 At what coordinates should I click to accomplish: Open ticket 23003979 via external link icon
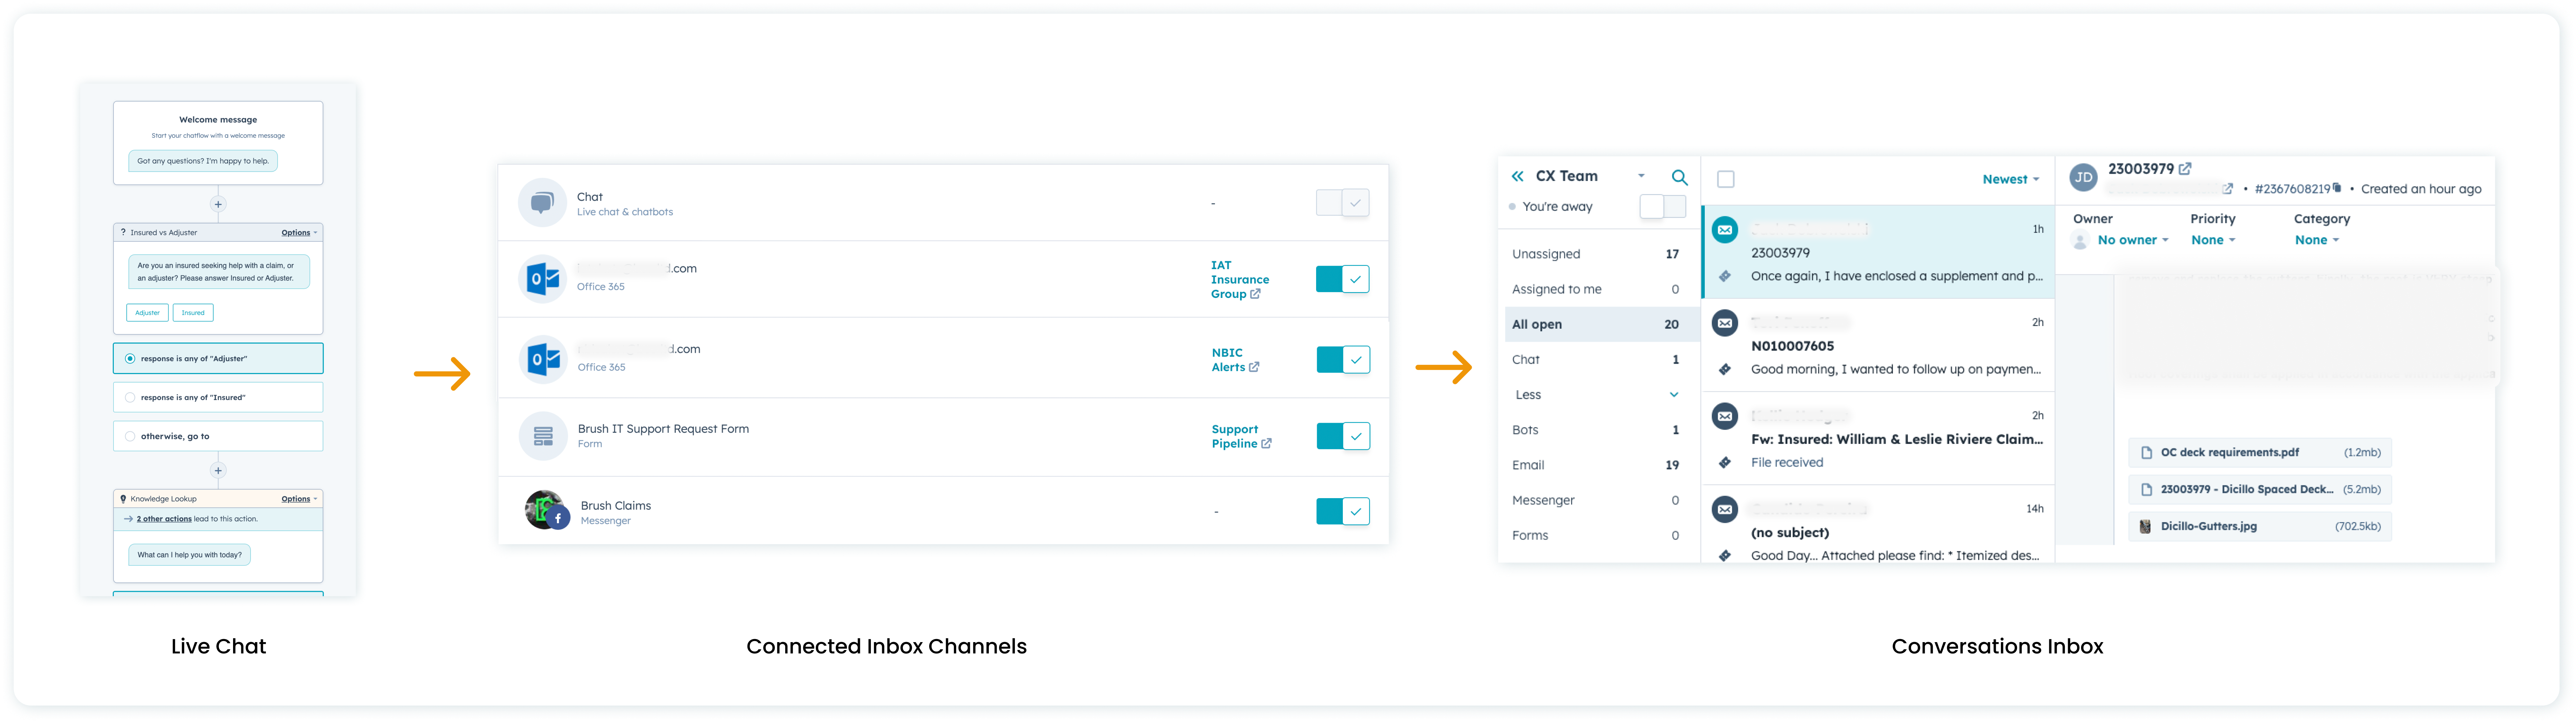point(2185,169)
